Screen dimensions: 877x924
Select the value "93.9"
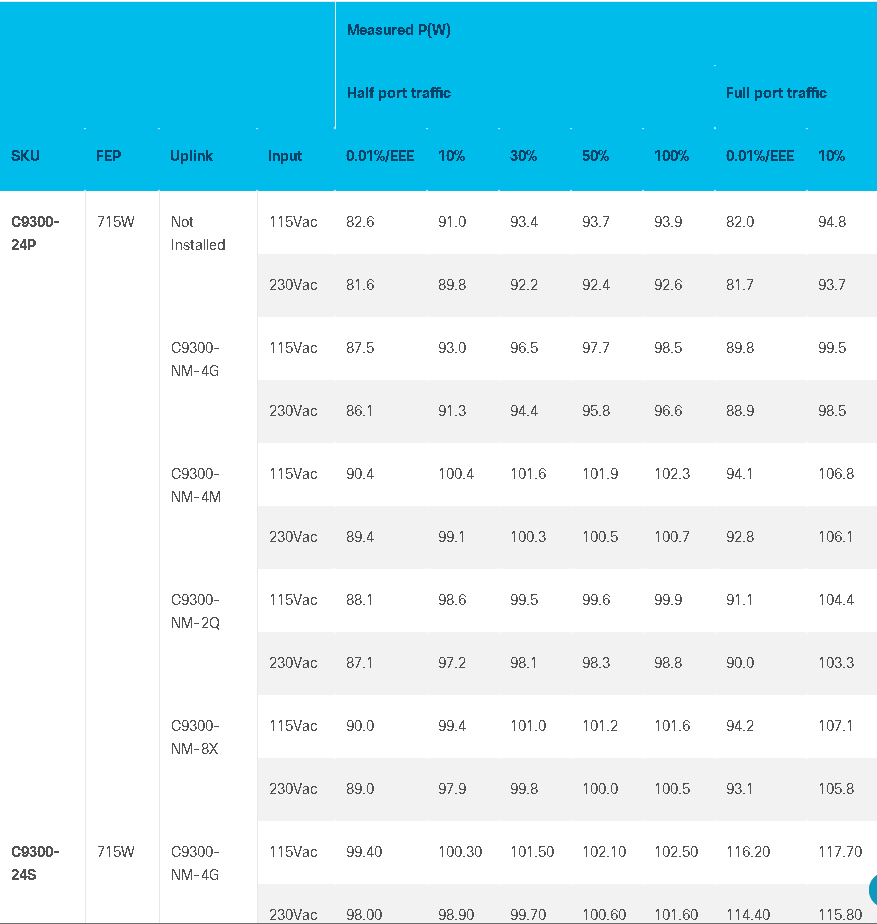[x=668, y=222]
